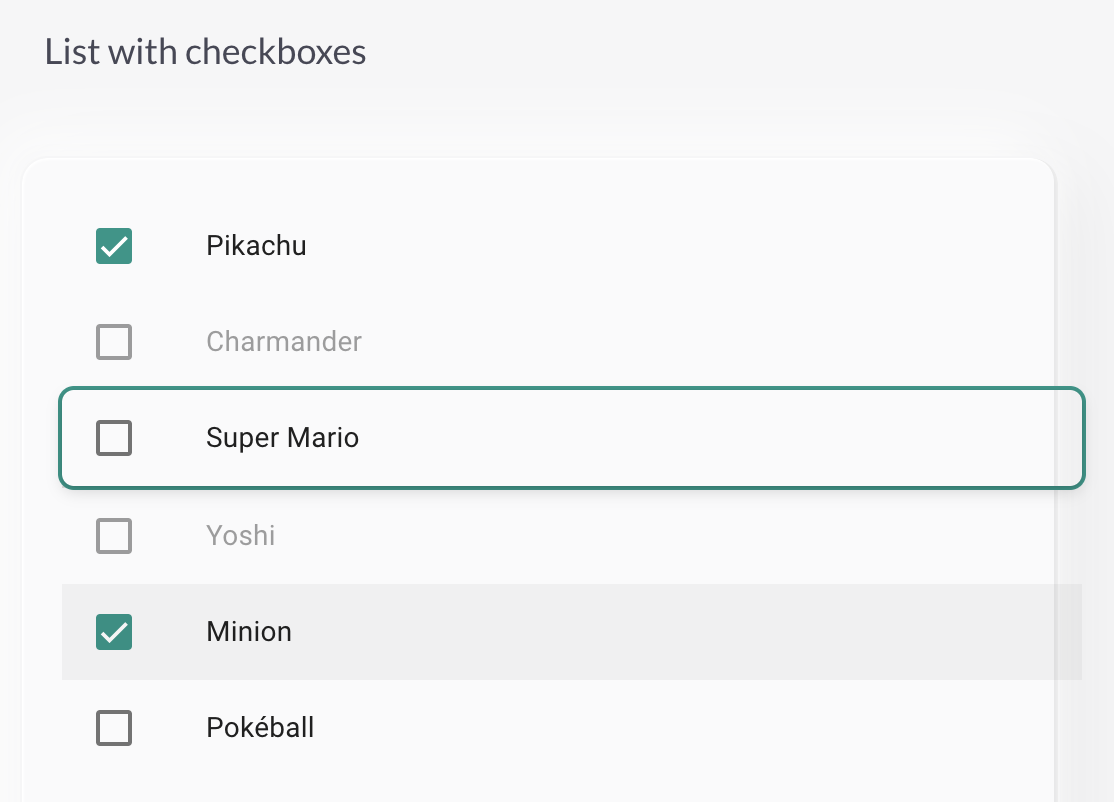The width and height of the screenshot is (1114, 802).
Task: Click the grayed-out Yoshi label
Action: pyautogui.click(x=240, y=536)
